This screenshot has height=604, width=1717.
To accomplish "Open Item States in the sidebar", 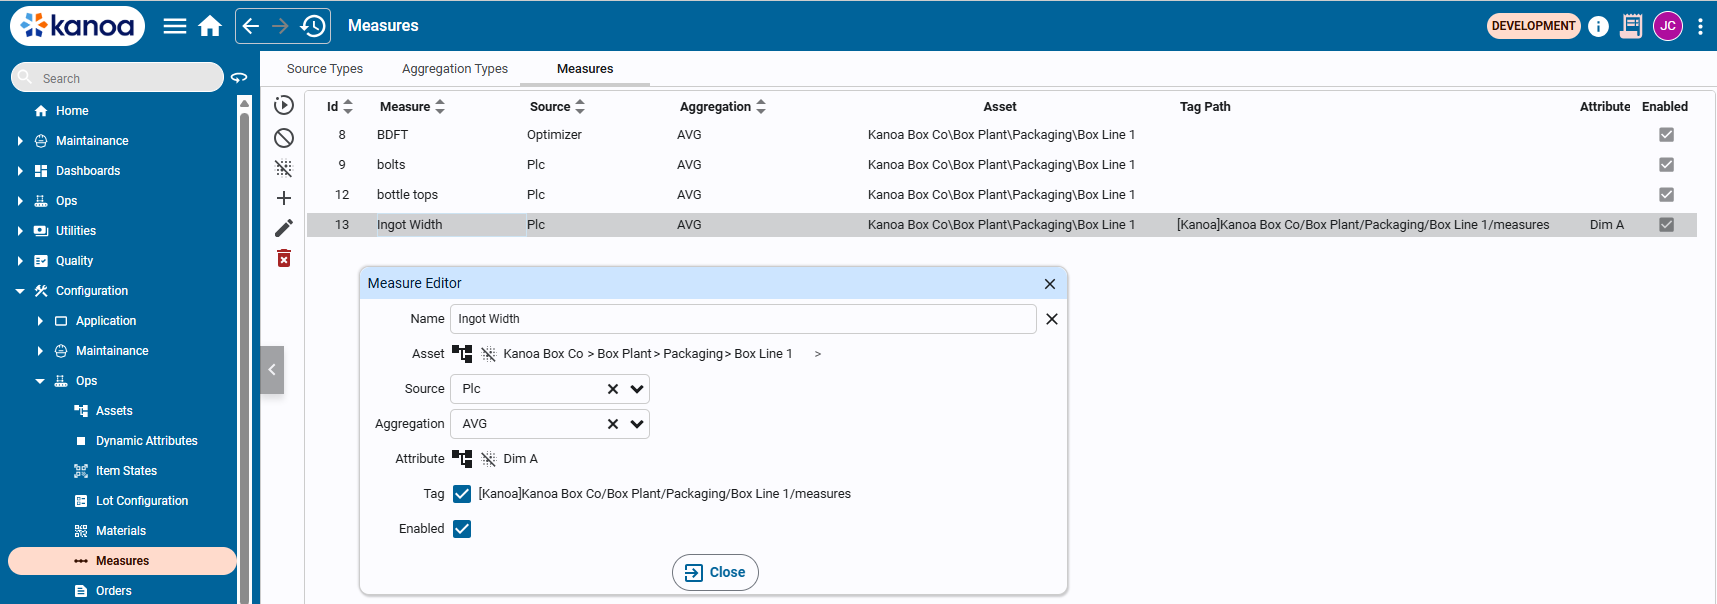I will (x=126, y=471).
